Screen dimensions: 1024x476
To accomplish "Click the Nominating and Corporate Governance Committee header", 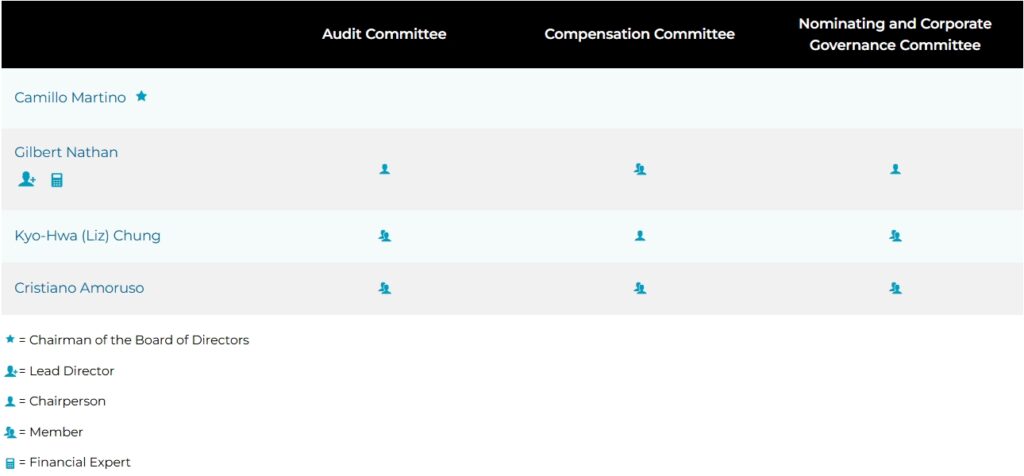I will tap(895, 35).
